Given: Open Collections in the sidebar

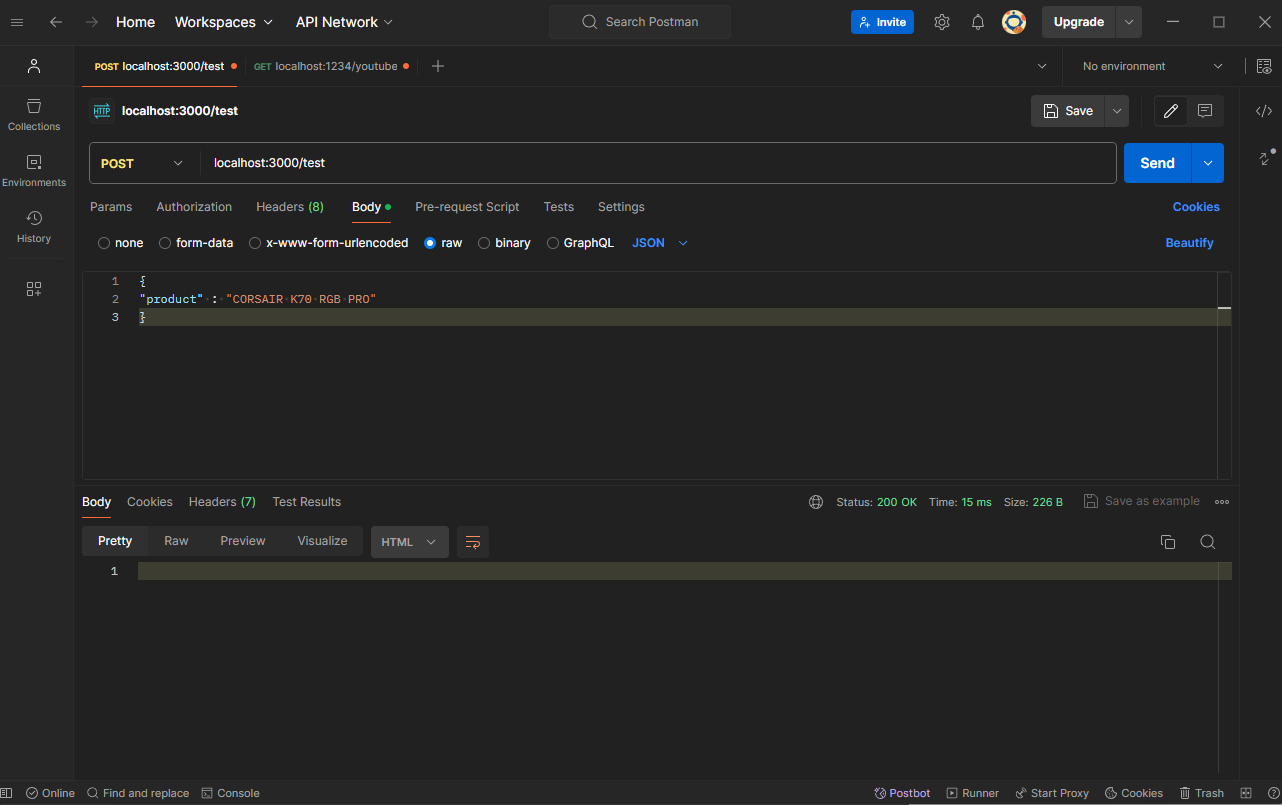Looking at the screenshot, I should [x=34, y=115].
